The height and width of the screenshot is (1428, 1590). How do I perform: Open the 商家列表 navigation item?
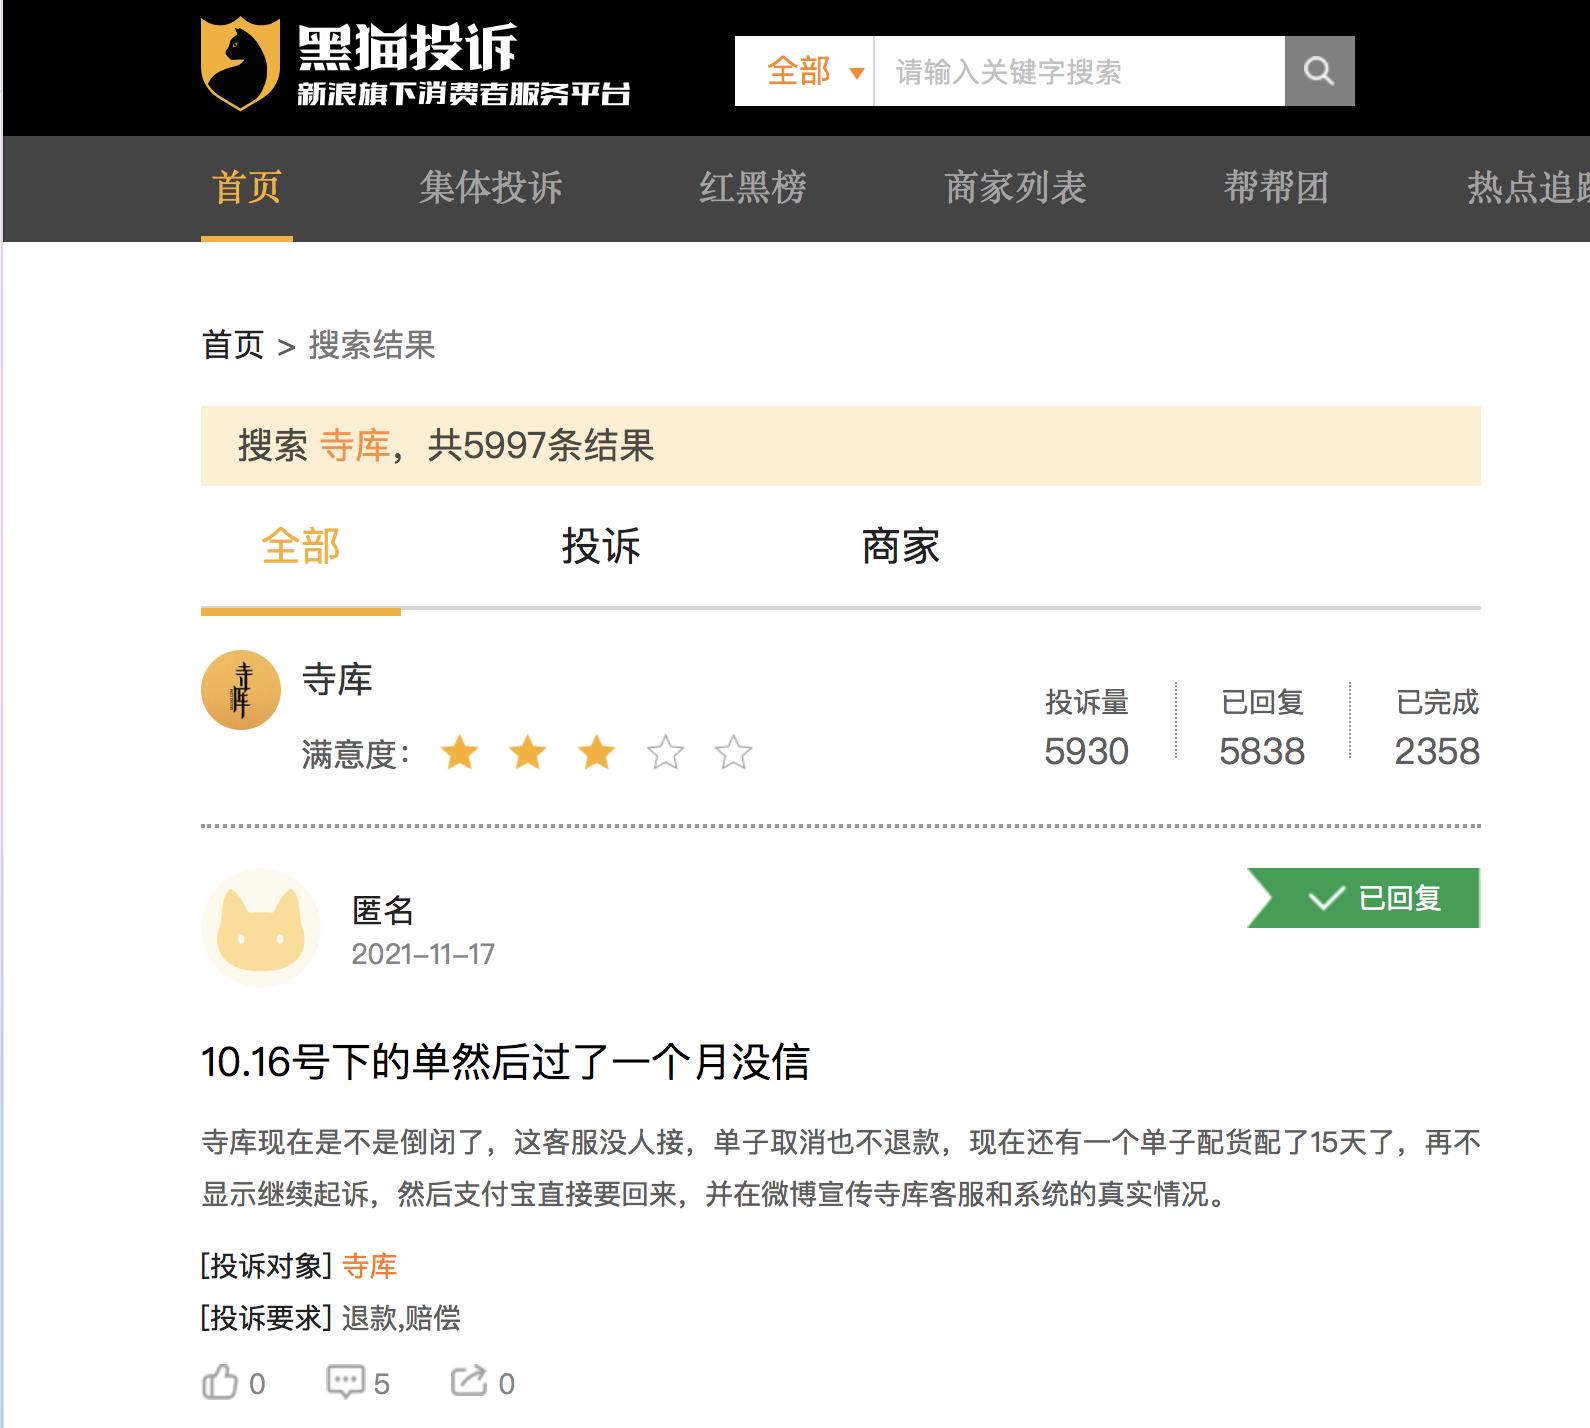point(1015,187)
